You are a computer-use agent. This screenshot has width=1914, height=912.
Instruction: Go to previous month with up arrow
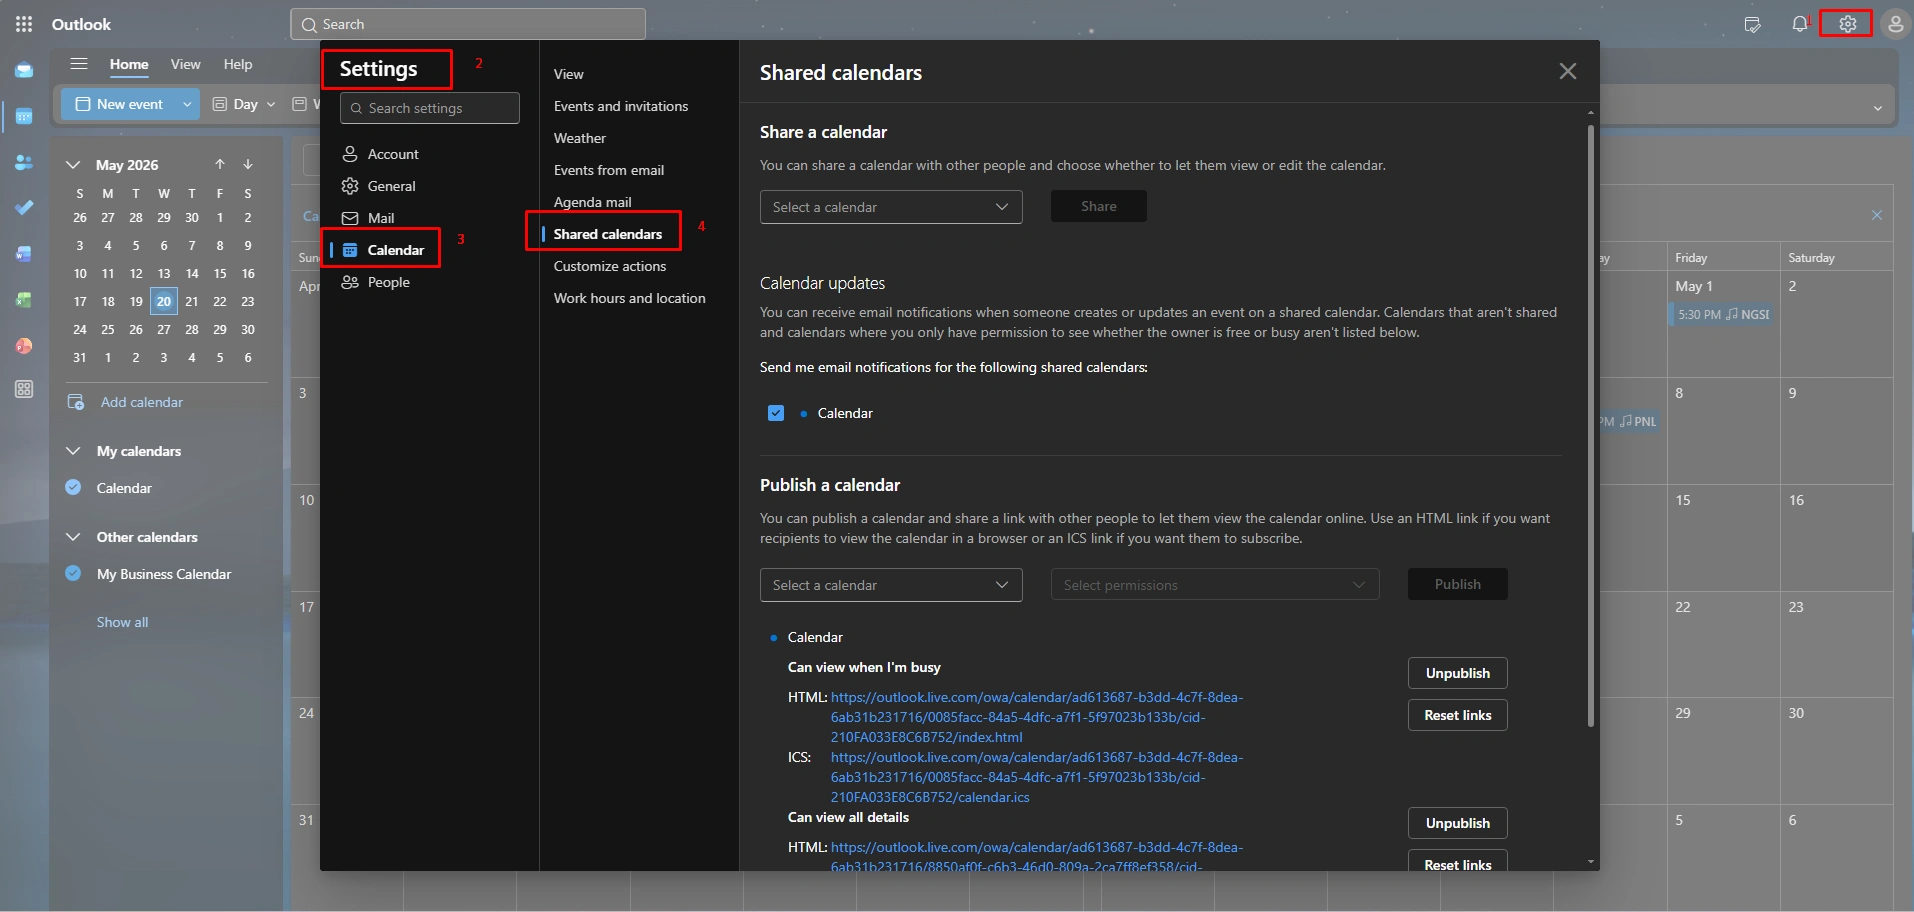[220, 164]
